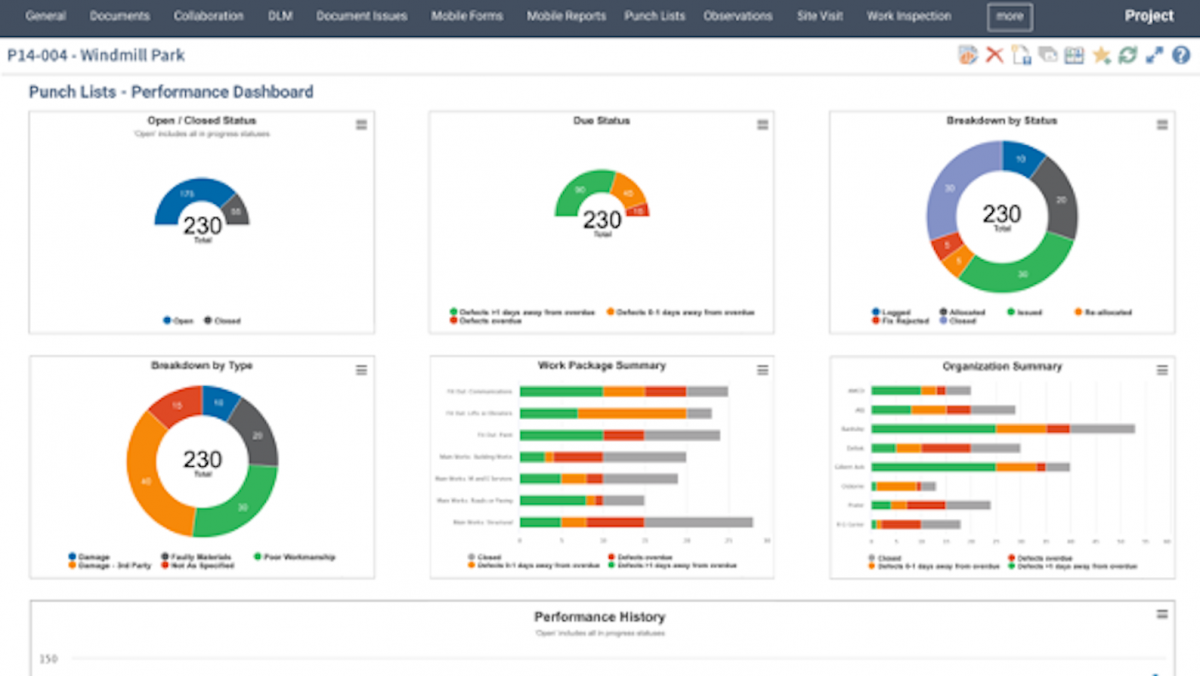Open the Work Package Summary chart menu

tap(762, 369)
